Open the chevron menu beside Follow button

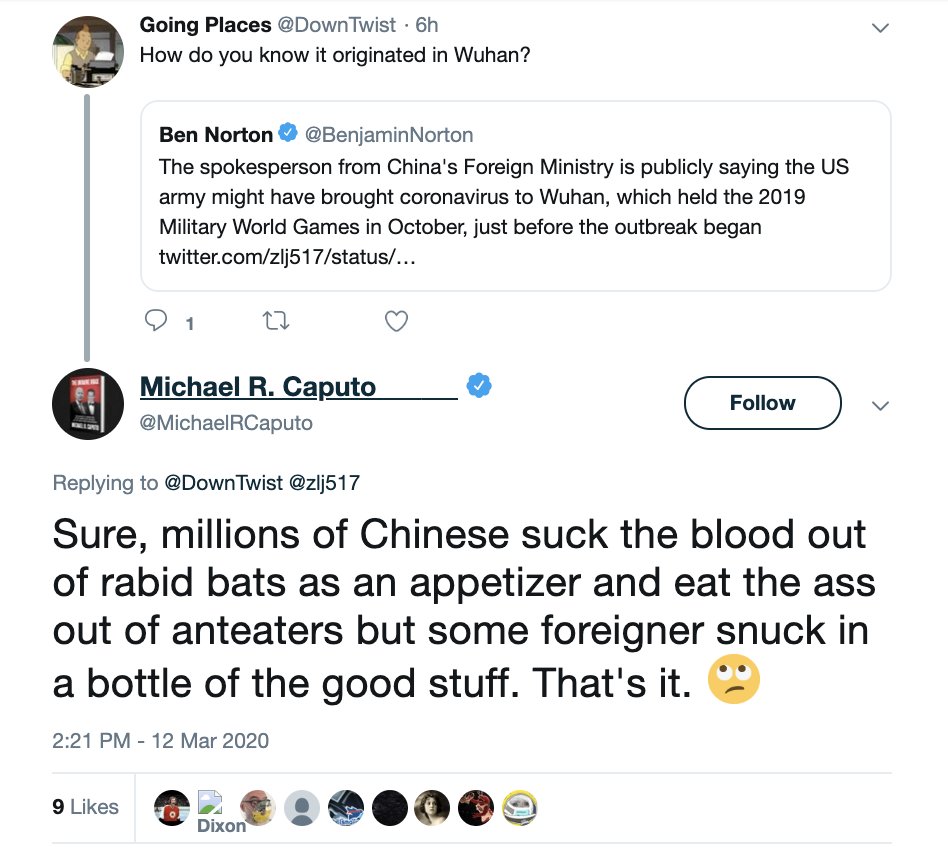[880, 405]
